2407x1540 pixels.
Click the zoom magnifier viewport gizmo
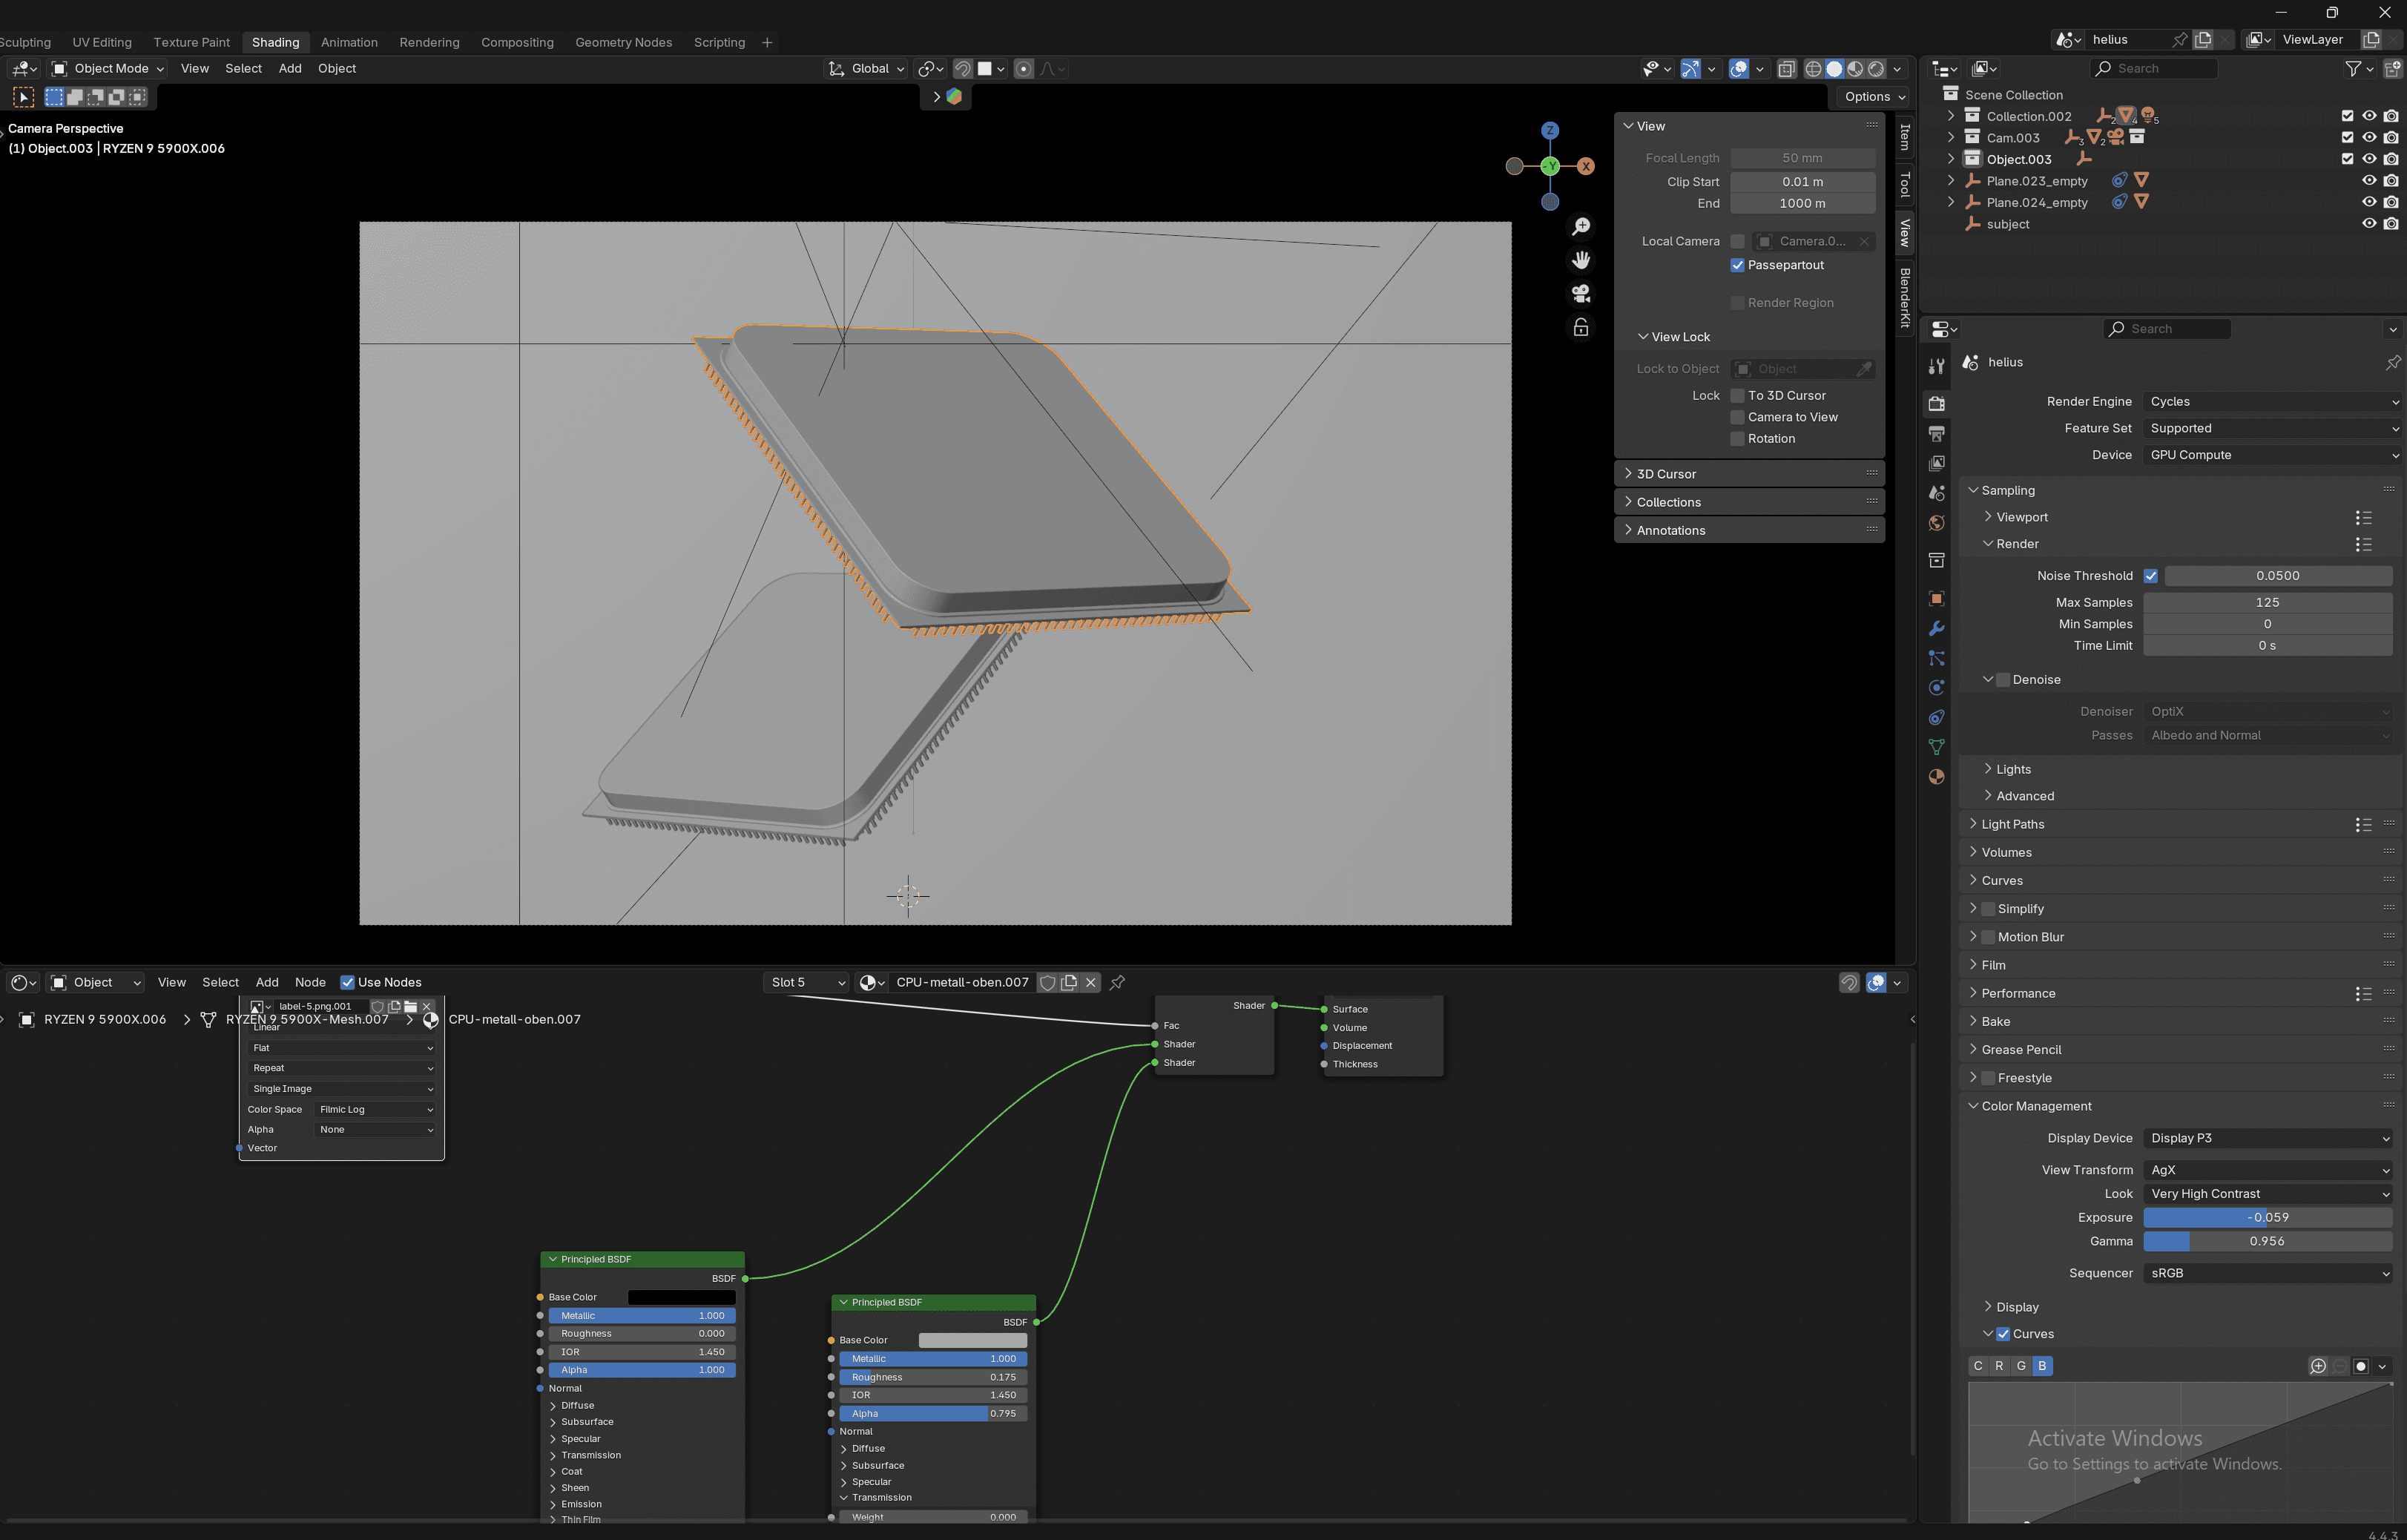[1581, 227]
